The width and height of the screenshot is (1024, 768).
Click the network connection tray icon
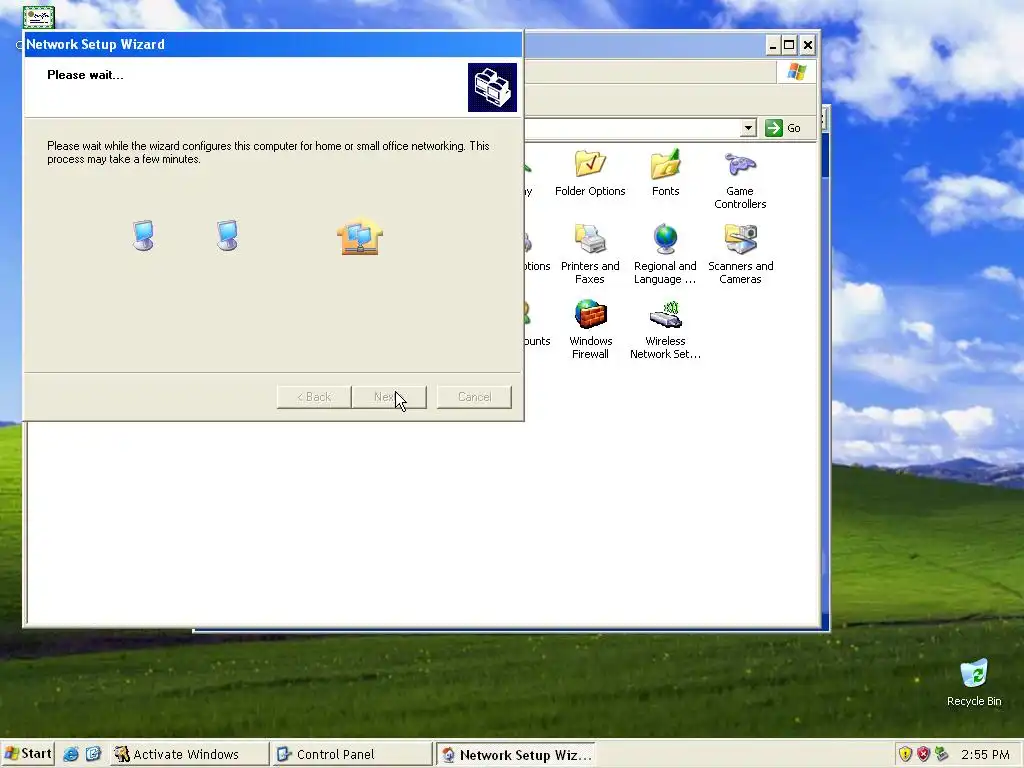pos(941,754)
